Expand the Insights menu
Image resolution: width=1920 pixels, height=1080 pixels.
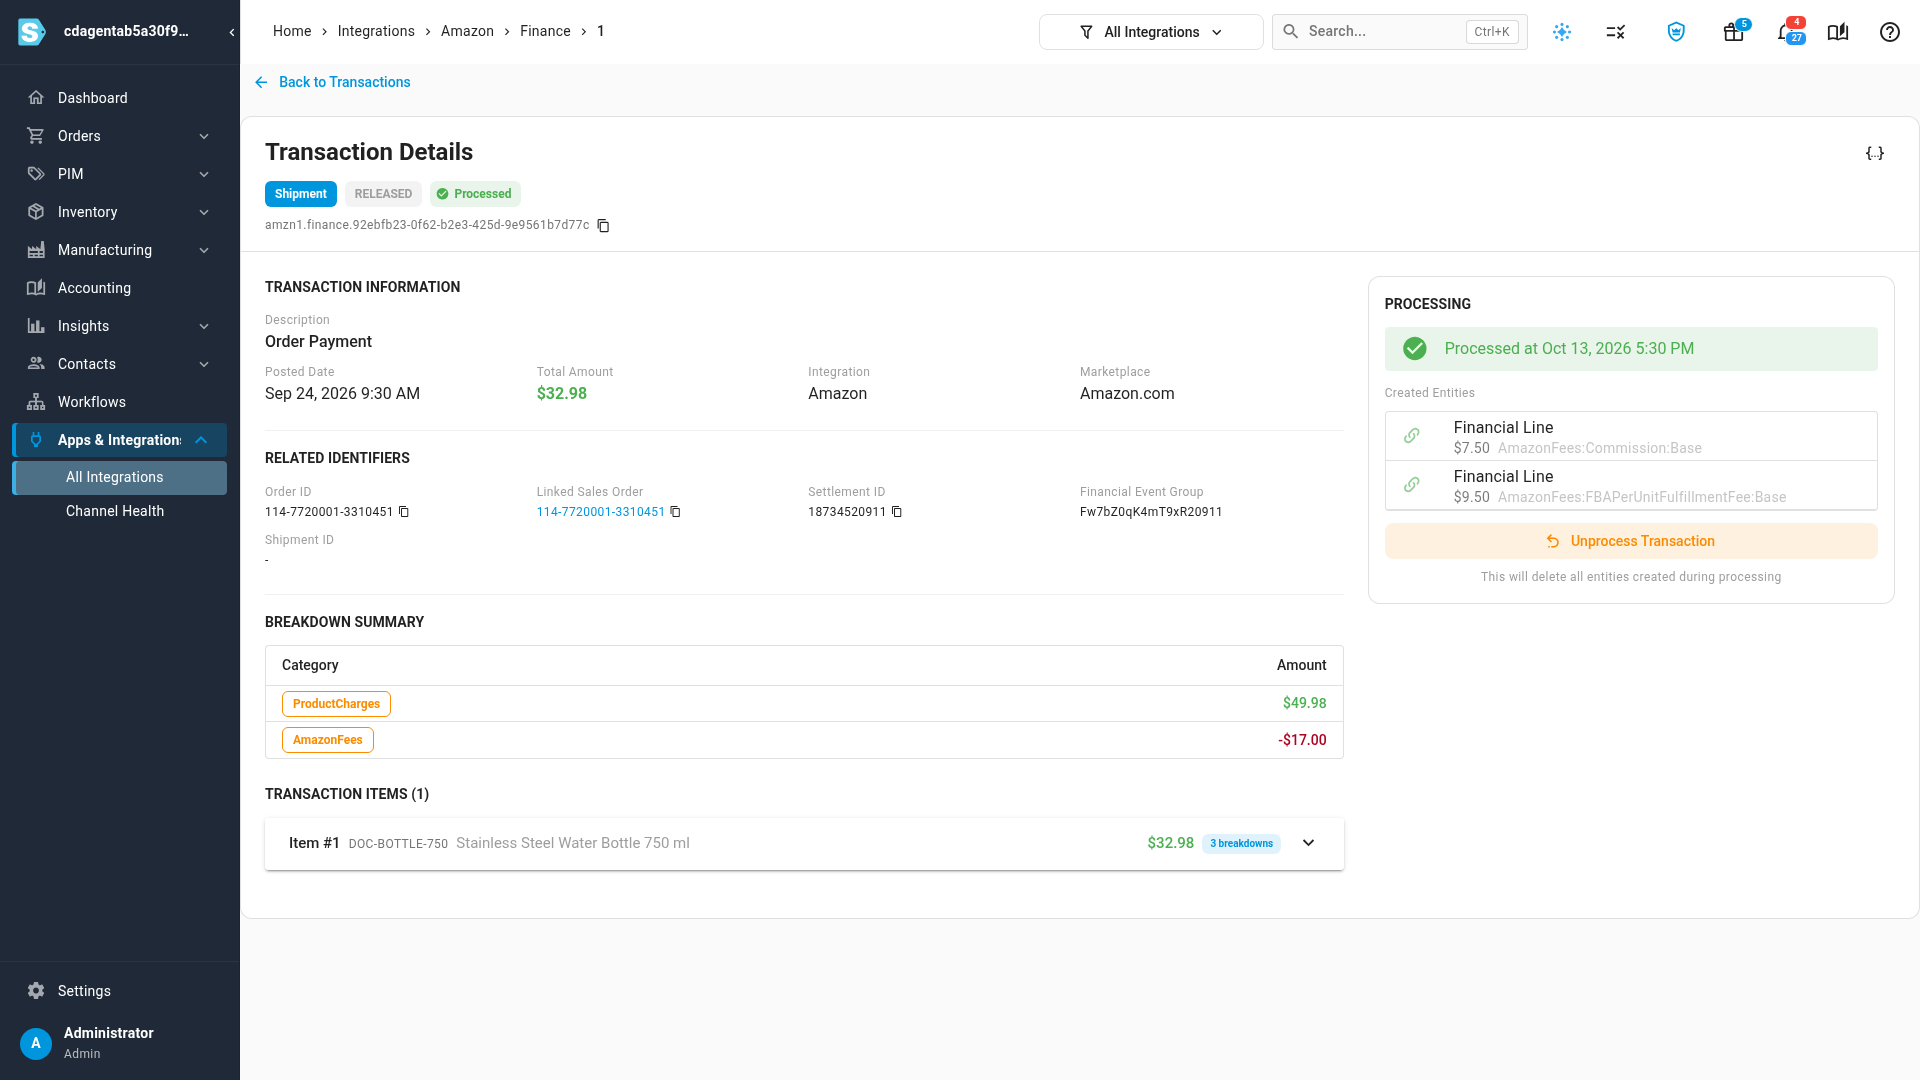pos(120,326)
